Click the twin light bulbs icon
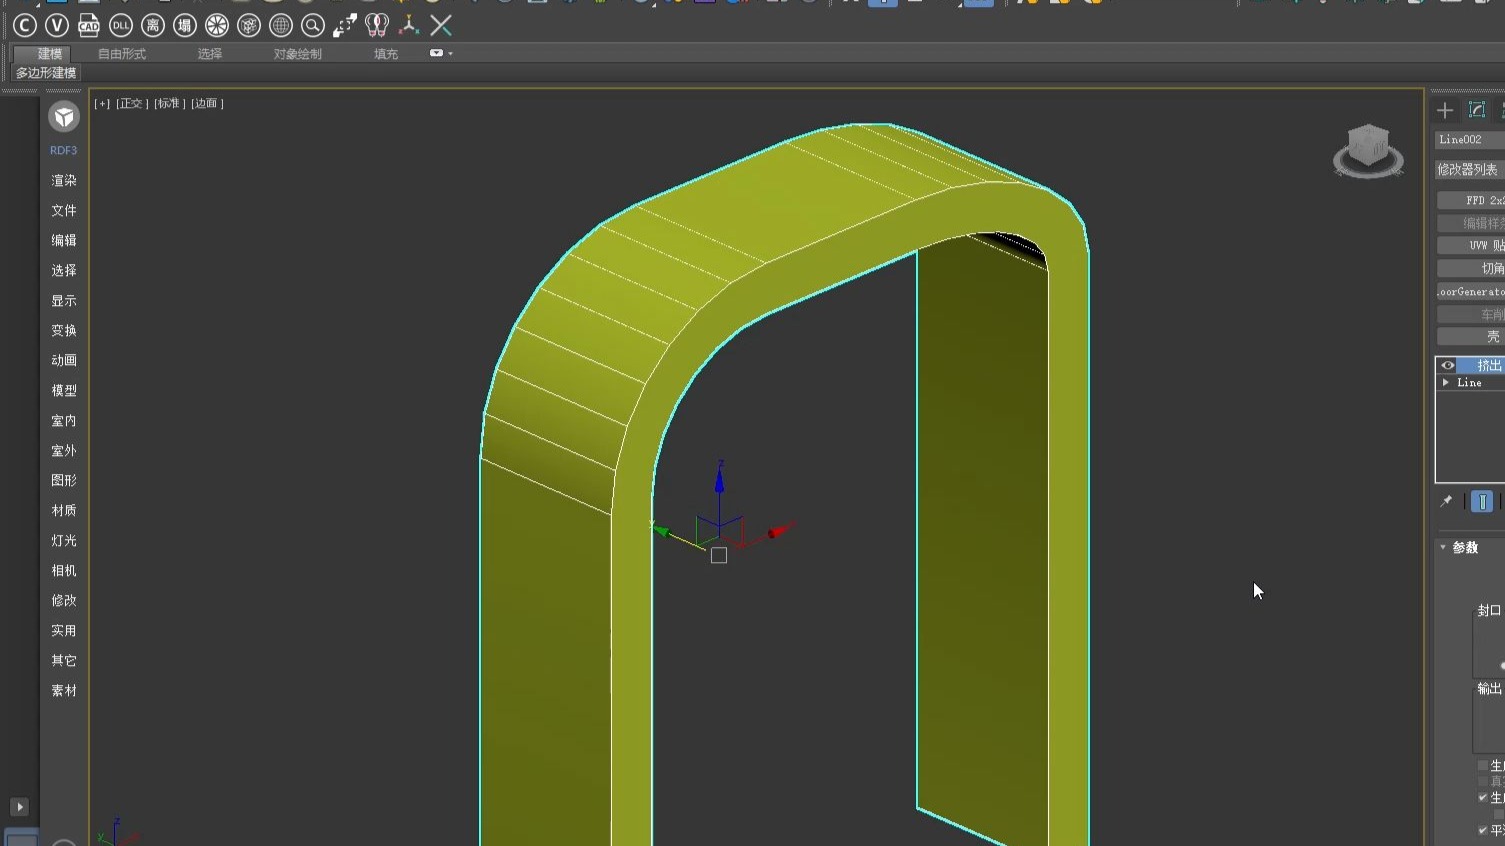 376,25
